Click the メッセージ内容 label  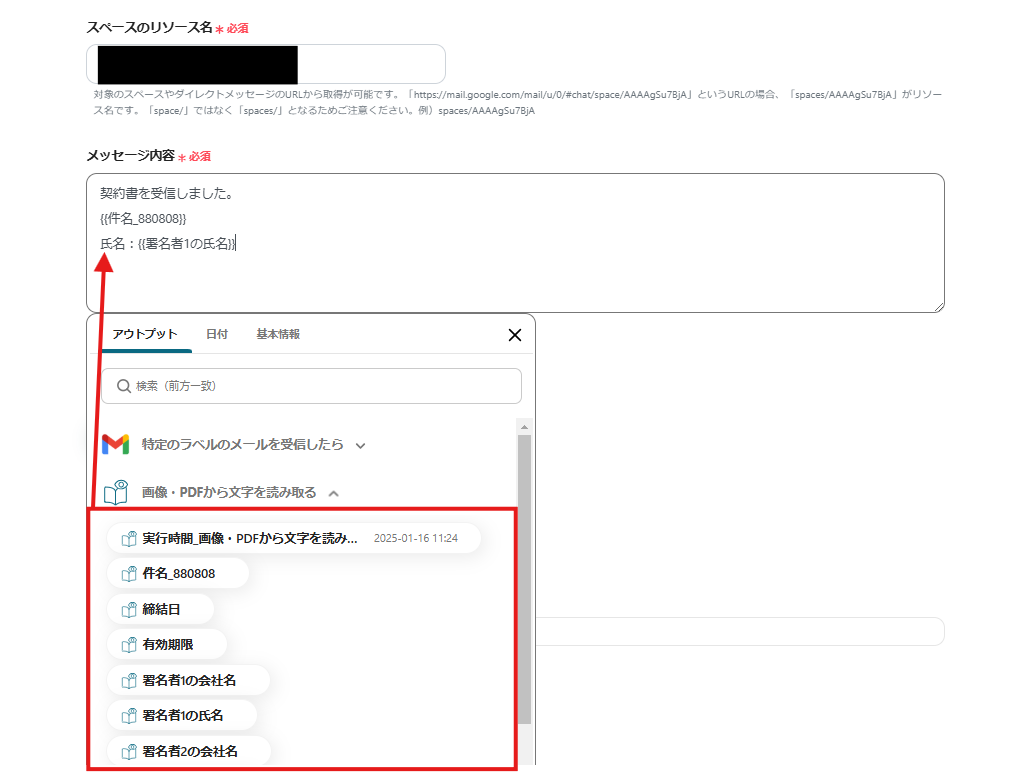pyautogui.click(x=131, y=156)
